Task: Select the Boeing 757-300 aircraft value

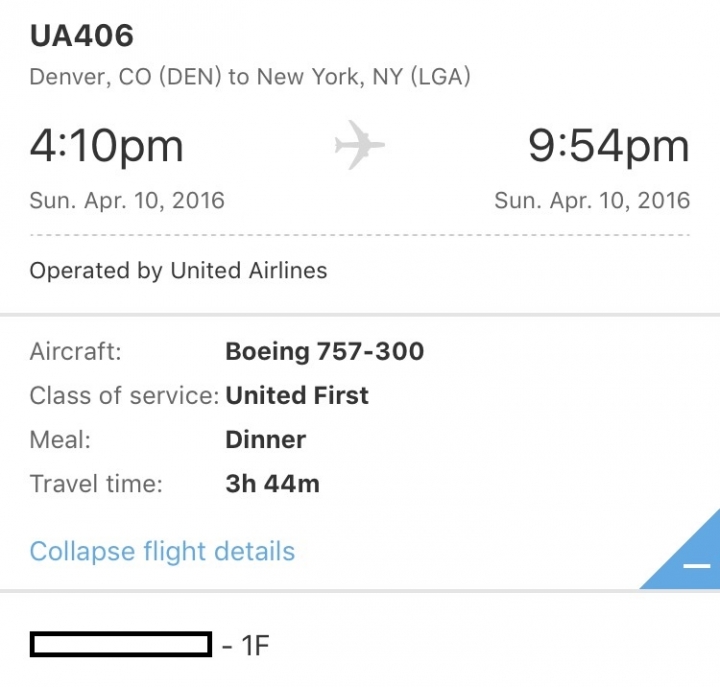Action: point(325,352)
